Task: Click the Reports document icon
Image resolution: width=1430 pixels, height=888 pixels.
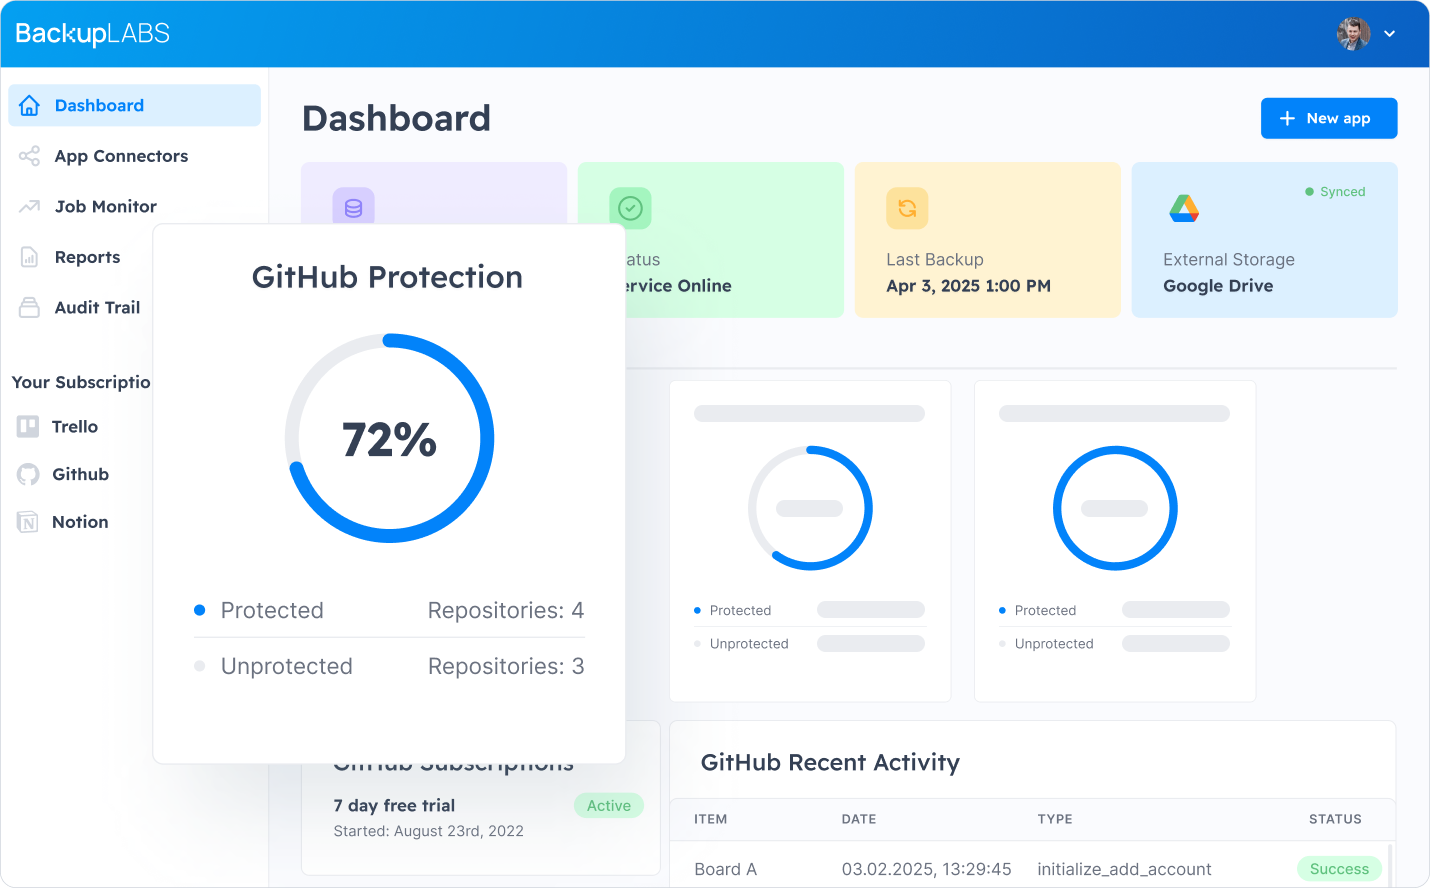Action: tap(30, 257)
